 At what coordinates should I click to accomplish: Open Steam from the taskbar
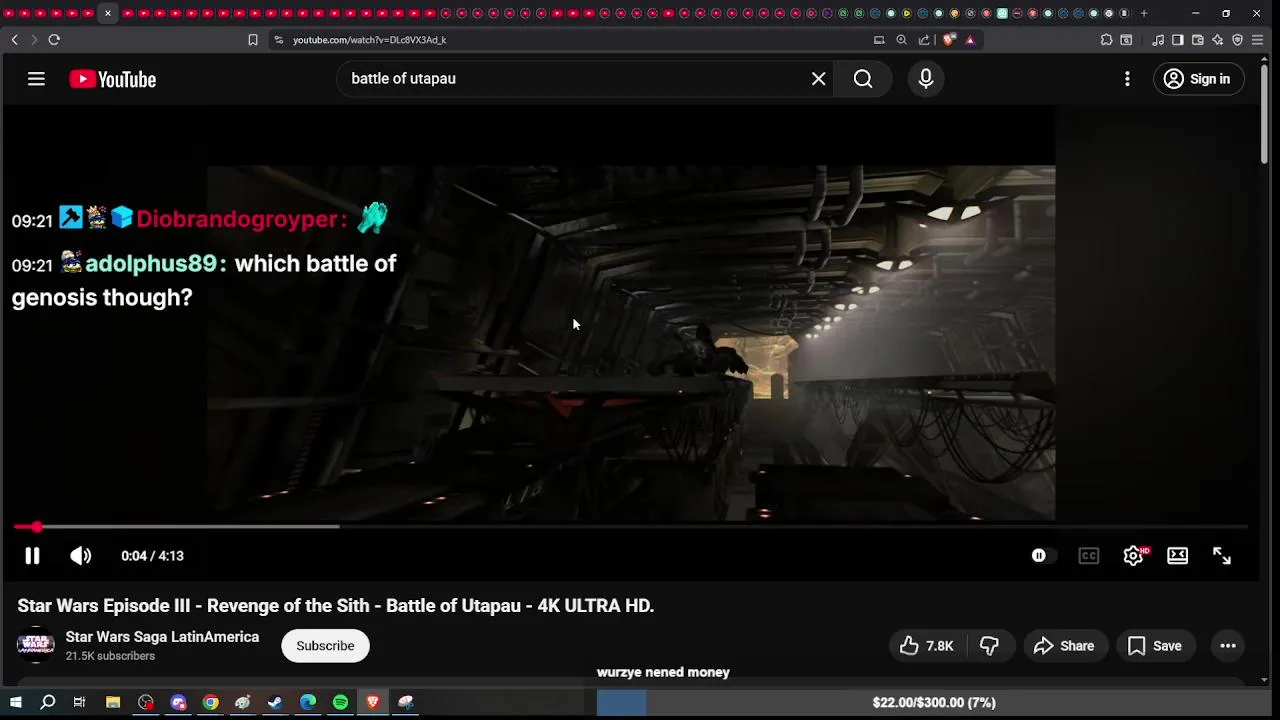(275, 703)
